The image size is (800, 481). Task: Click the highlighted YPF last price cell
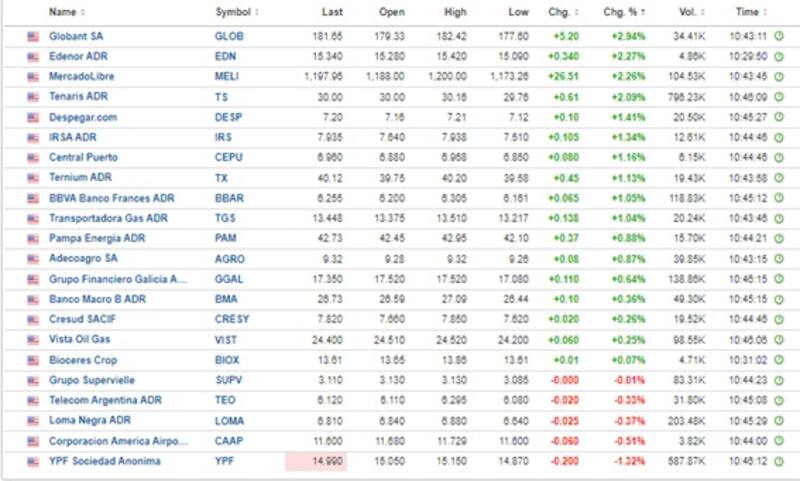[316, 461]
